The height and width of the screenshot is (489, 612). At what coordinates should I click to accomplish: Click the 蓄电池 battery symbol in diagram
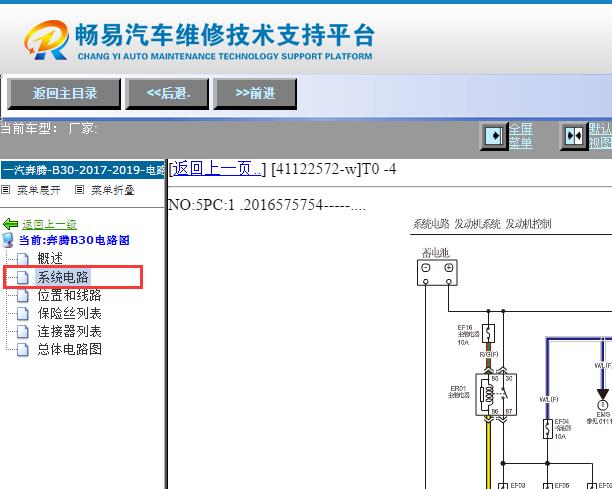pos(437,272)
